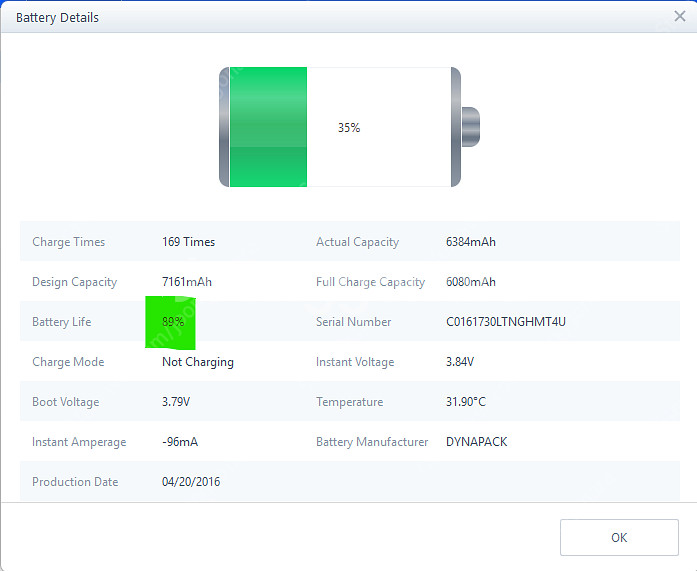Select the 04/20/2016 production date value

pyautogui.click(x=191, y=482)
